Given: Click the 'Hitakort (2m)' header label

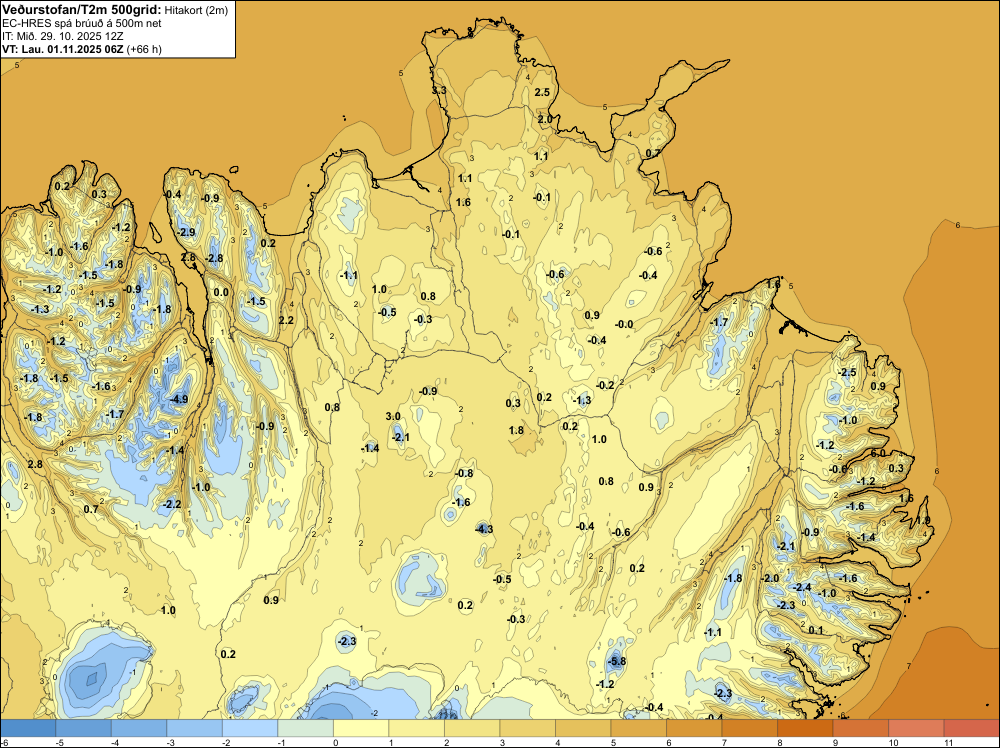Looking at the screenshot, I should [196, 10].
